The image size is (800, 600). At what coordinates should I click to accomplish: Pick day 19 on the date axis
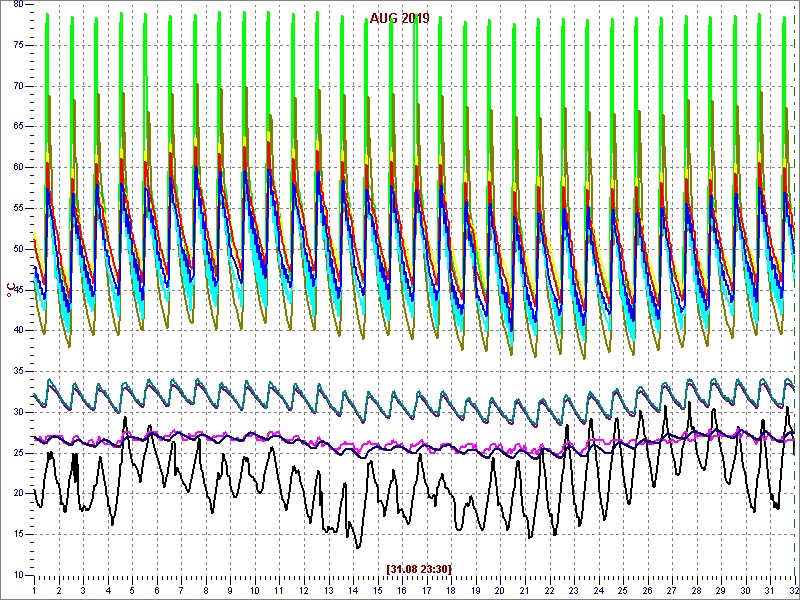coord(476,590)
